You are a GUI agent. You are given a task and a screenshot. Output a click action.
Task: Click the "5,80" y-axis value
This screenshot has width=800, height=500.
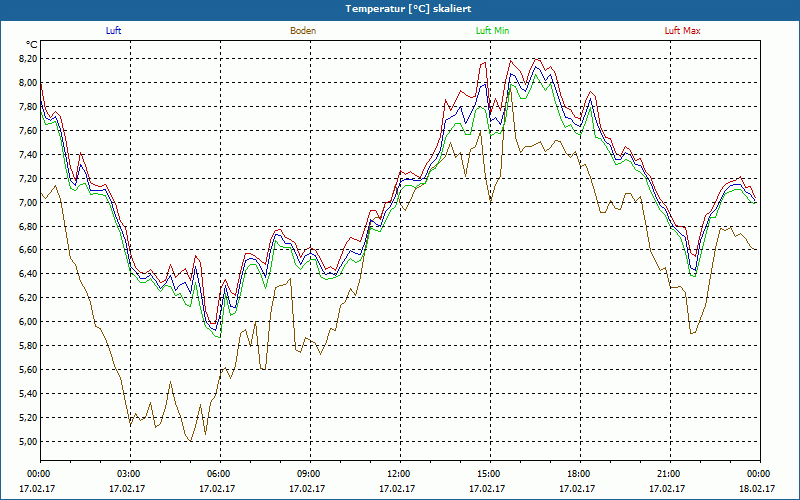click(x=28, y=346)
